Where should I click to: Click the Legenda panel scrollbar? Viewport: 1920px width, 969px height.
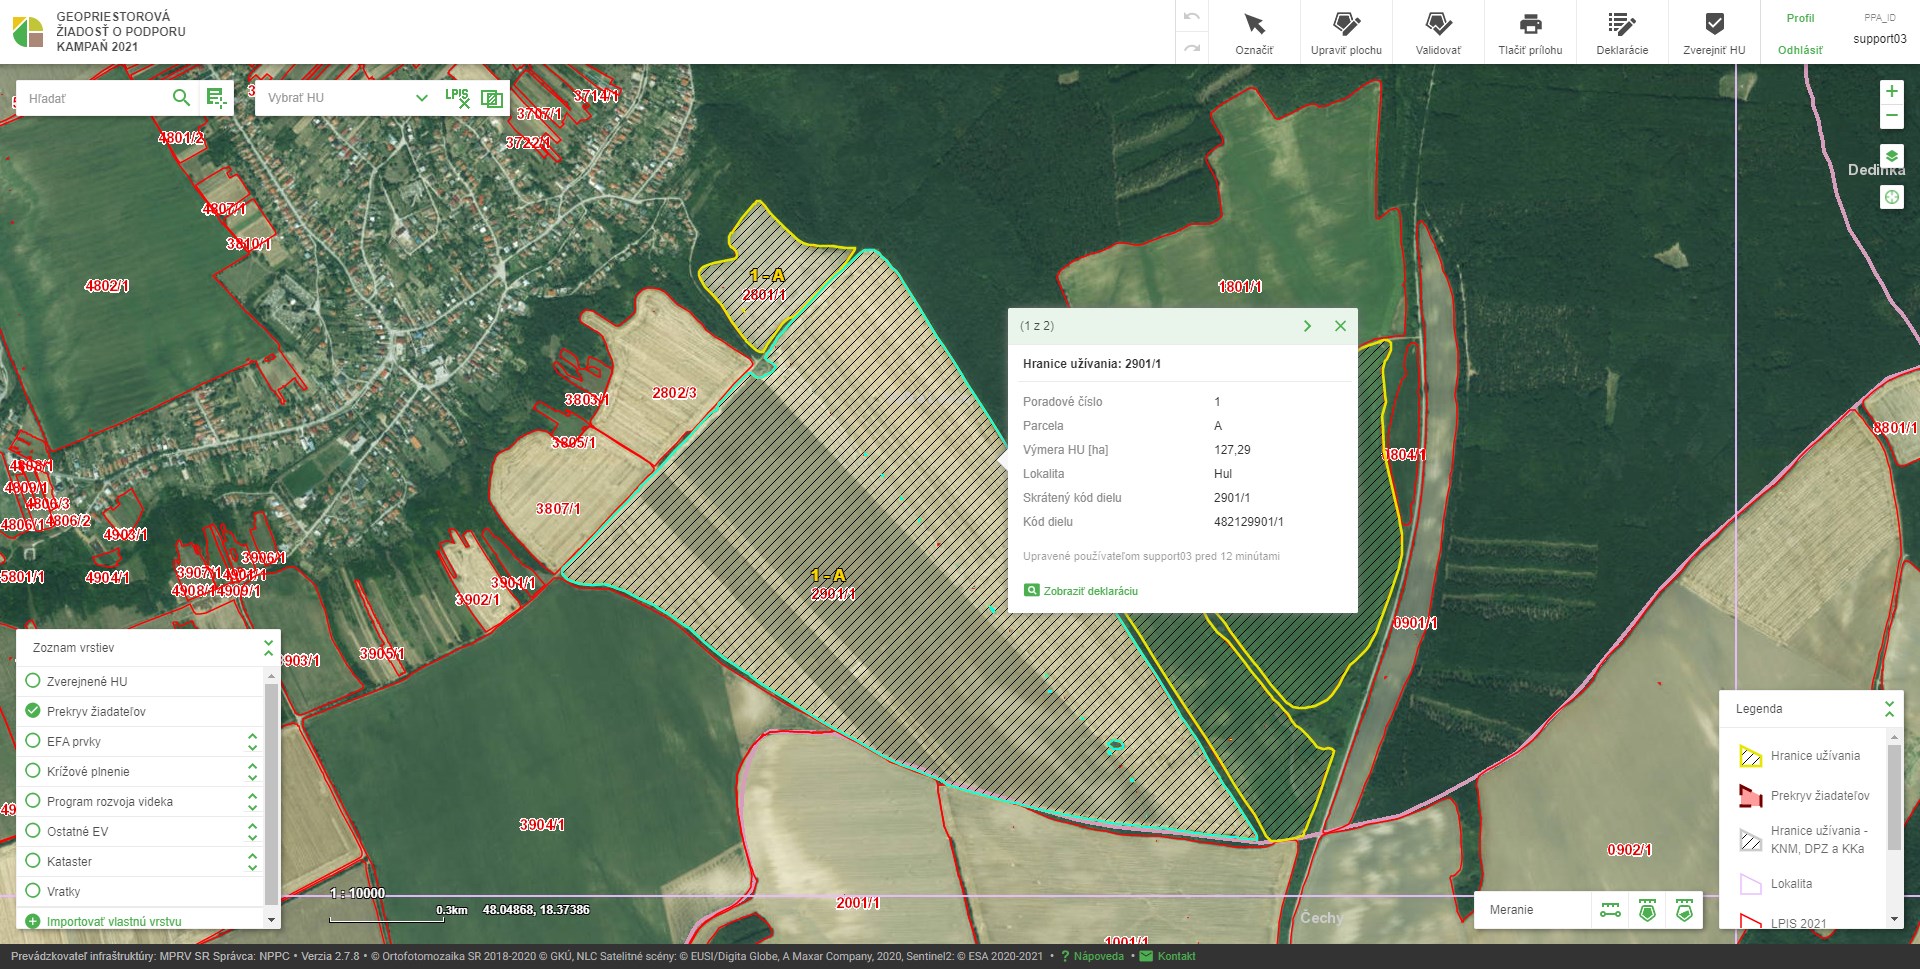pos(1894,798)
